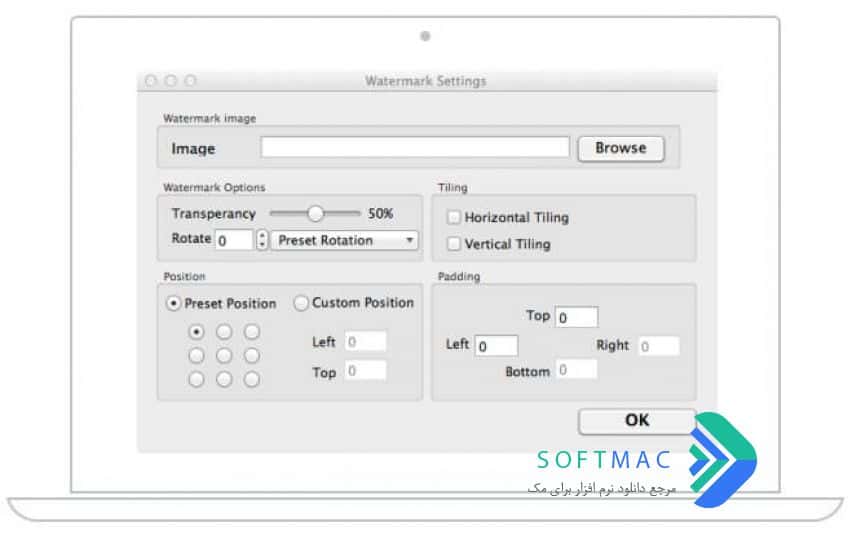
Task: Click the Padding Left input field
Action: click(497, 346)
